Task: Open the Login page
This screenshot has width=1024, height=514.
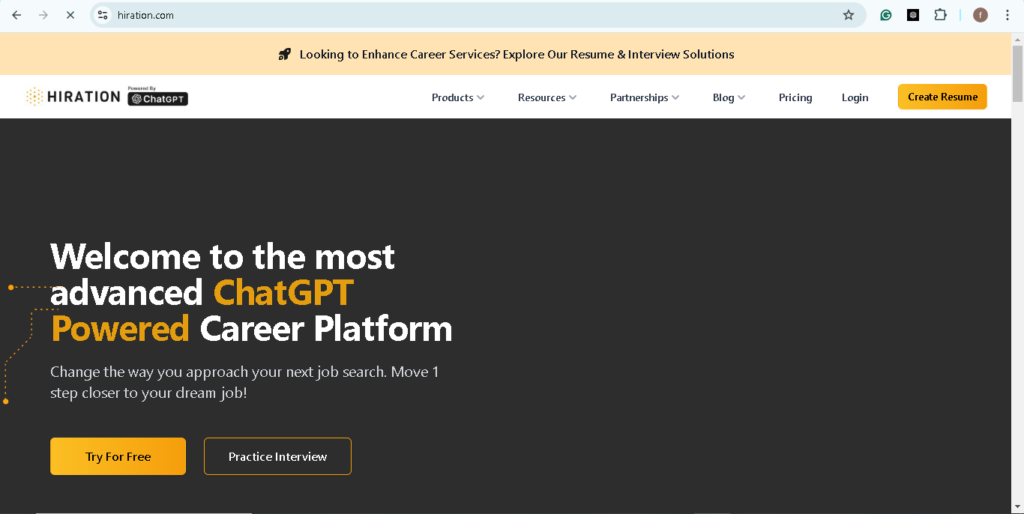Action: pos(855,97)
